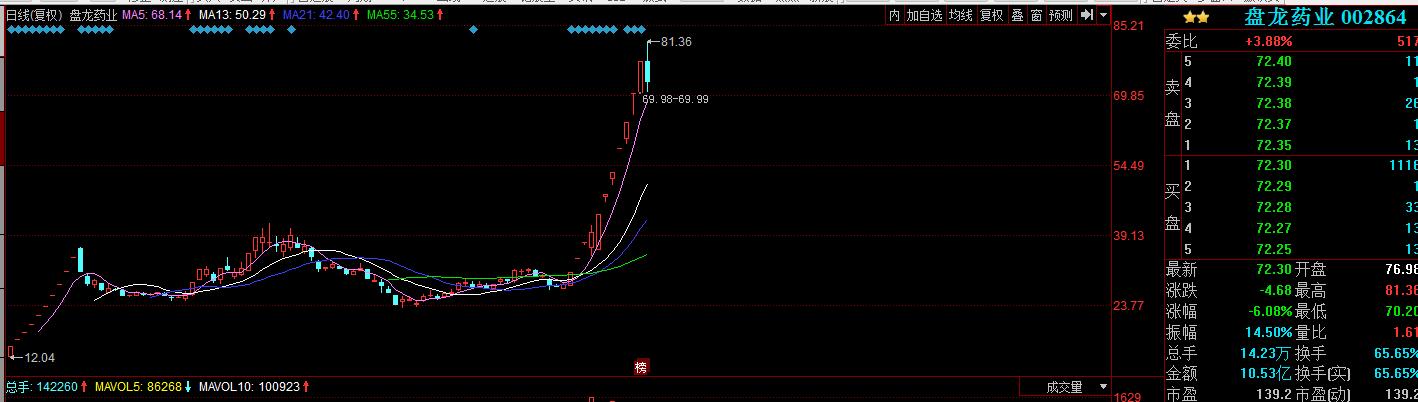Select buy level 5 price 72.25
Viewport: 1418px width, 402px height.
(1273, 248)
